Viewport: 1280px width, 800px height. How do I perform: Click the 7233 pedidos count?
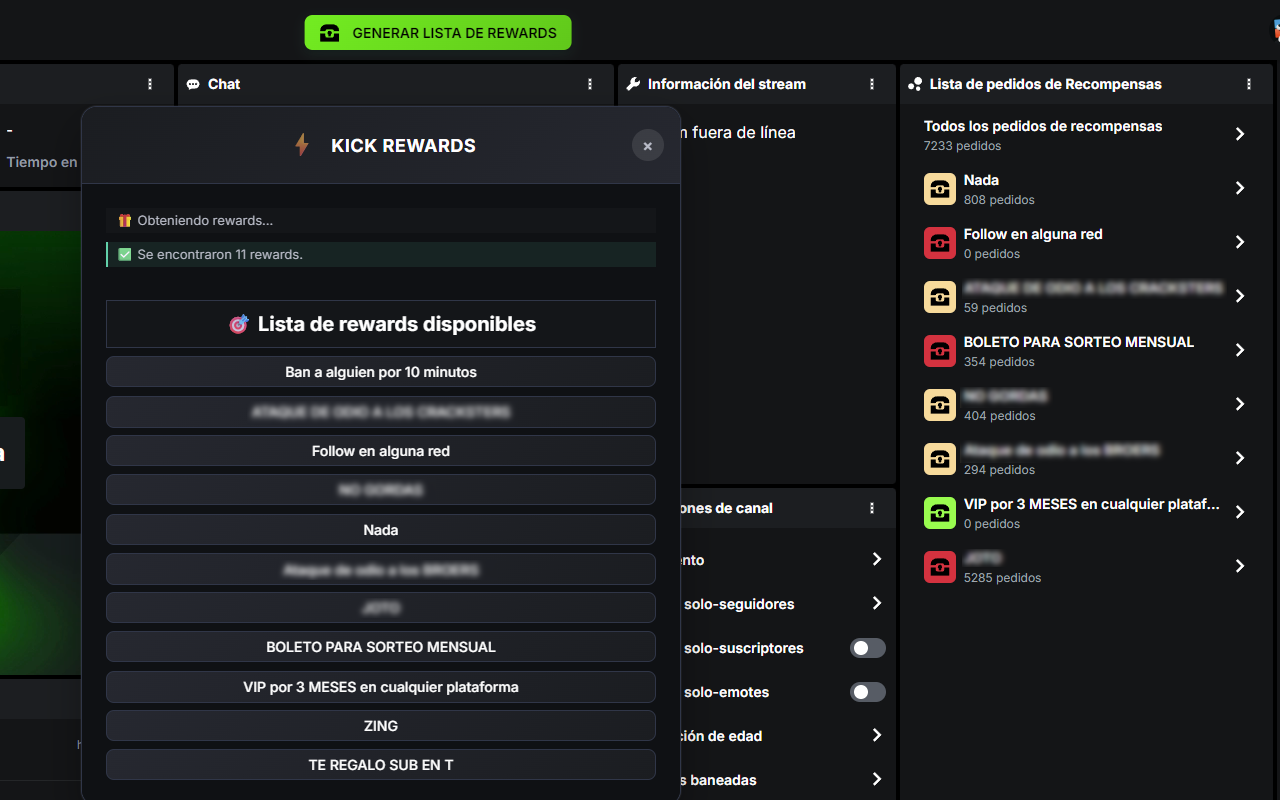point(962,146)
